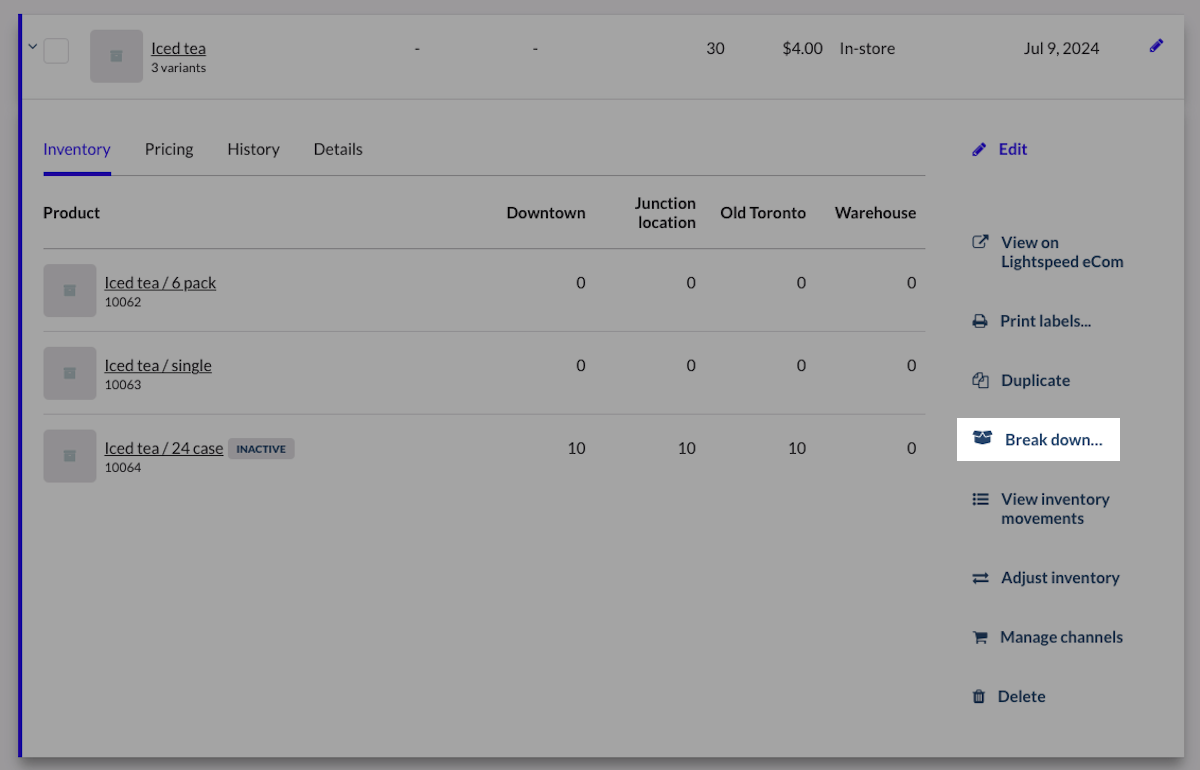Open the History tab
Screen dimensions: 1200x770
pos(253,149)
